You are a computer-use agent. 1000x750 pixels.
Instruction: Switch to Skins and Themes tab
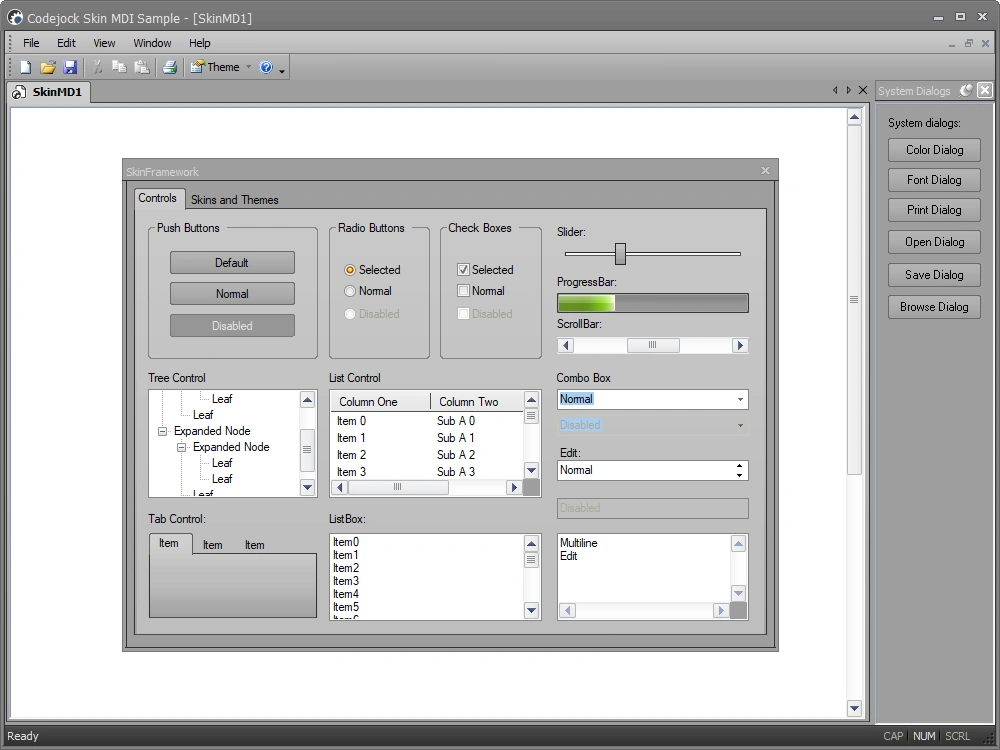(235, 200)
